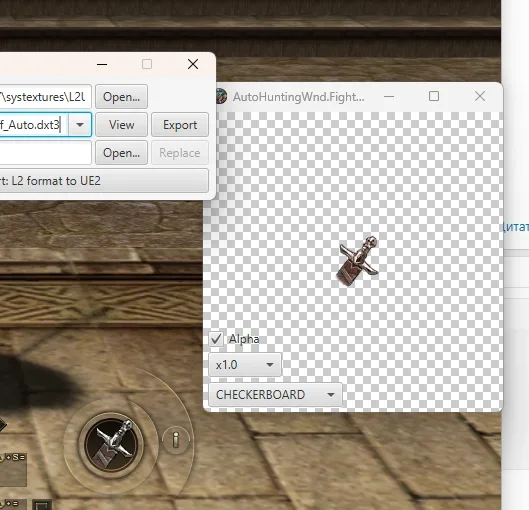Click the 'L2 format to UE2' convert button
The image size is (529, 510).
[x=104, y=181]
